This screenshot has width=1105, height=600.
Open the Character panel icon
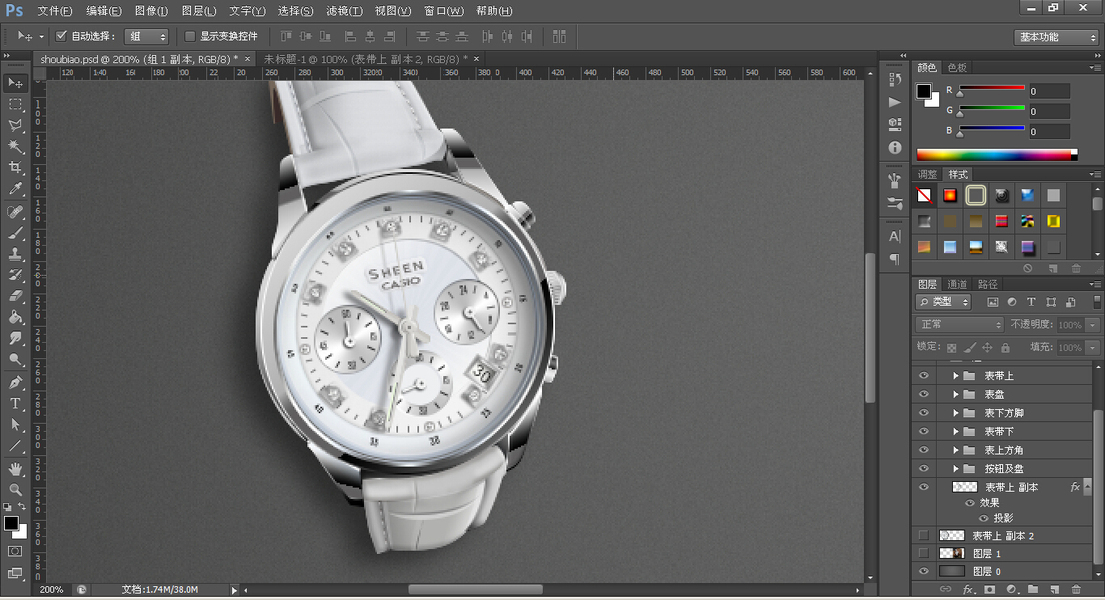(895, 236)
